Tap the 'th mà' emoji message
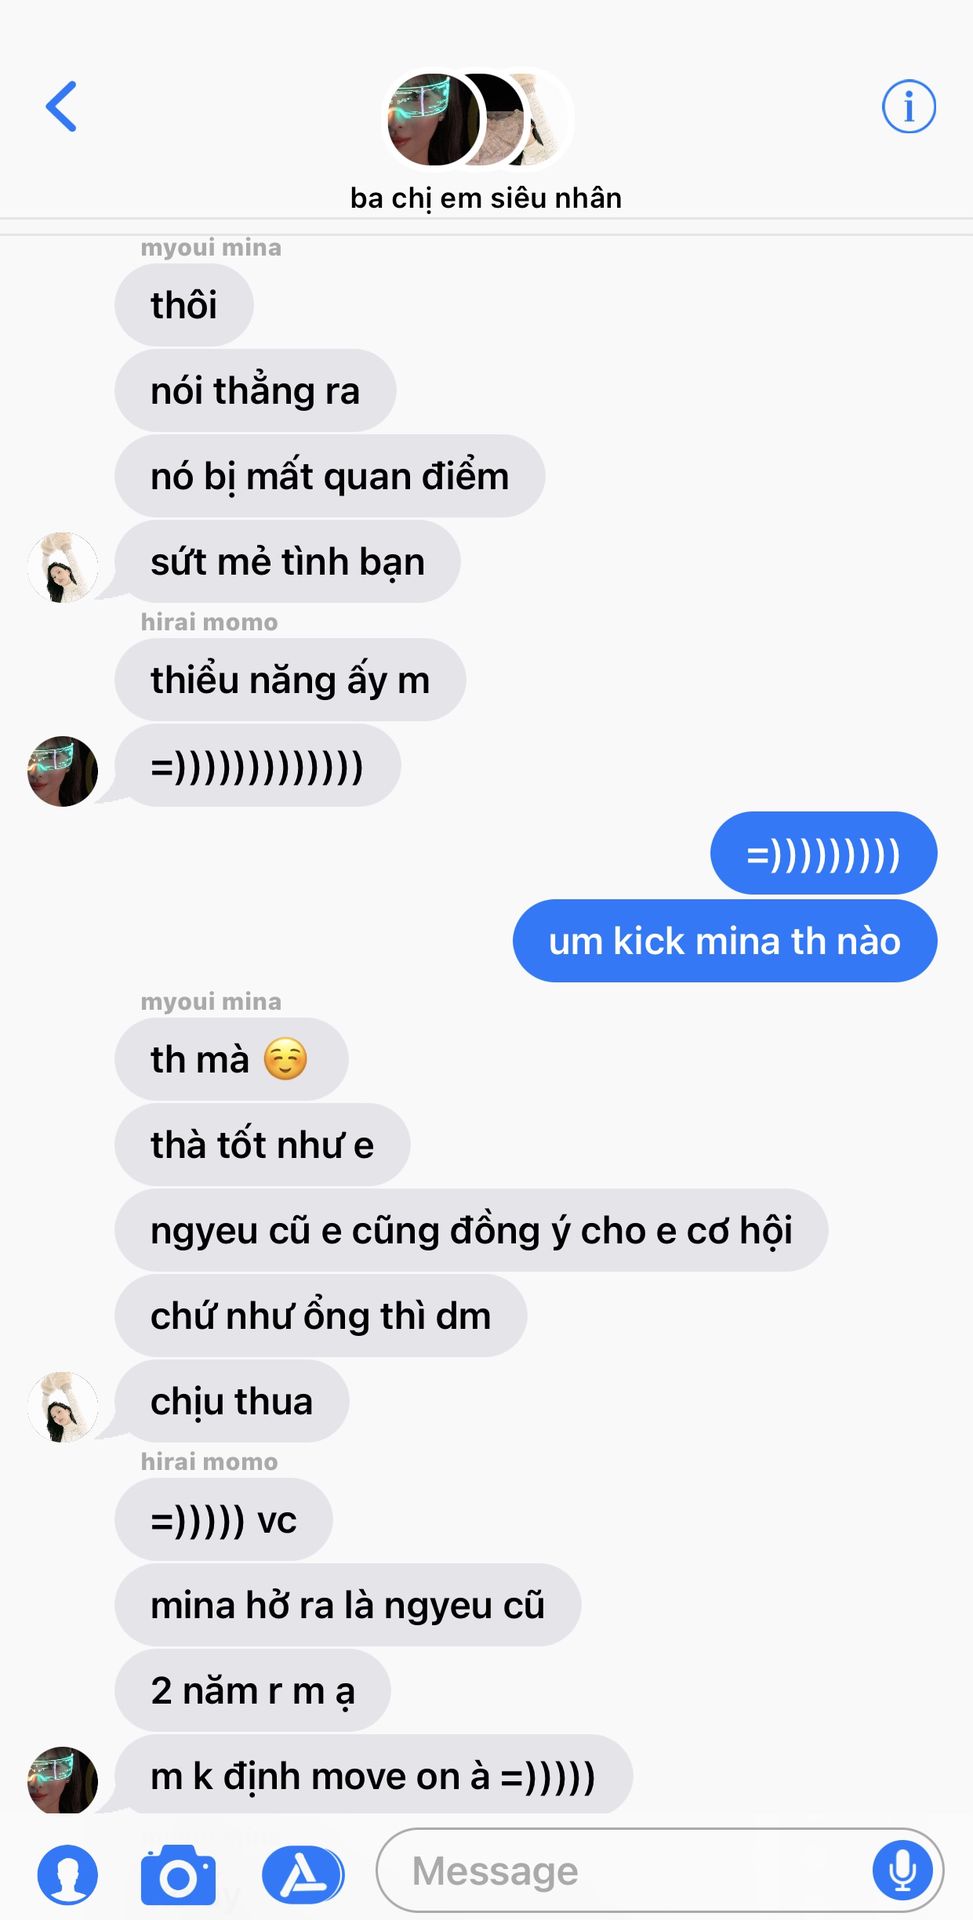The width and height of the screenshot is (973, 1920). pos(231,1059)
